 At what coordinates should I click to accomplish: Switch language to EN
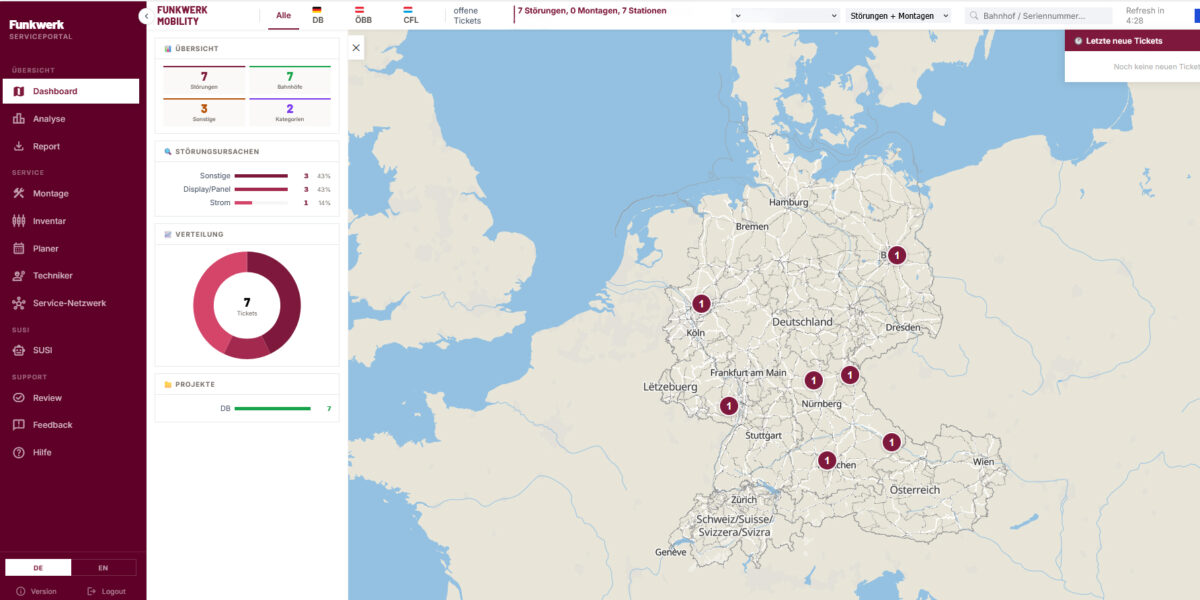click(103, 567)
